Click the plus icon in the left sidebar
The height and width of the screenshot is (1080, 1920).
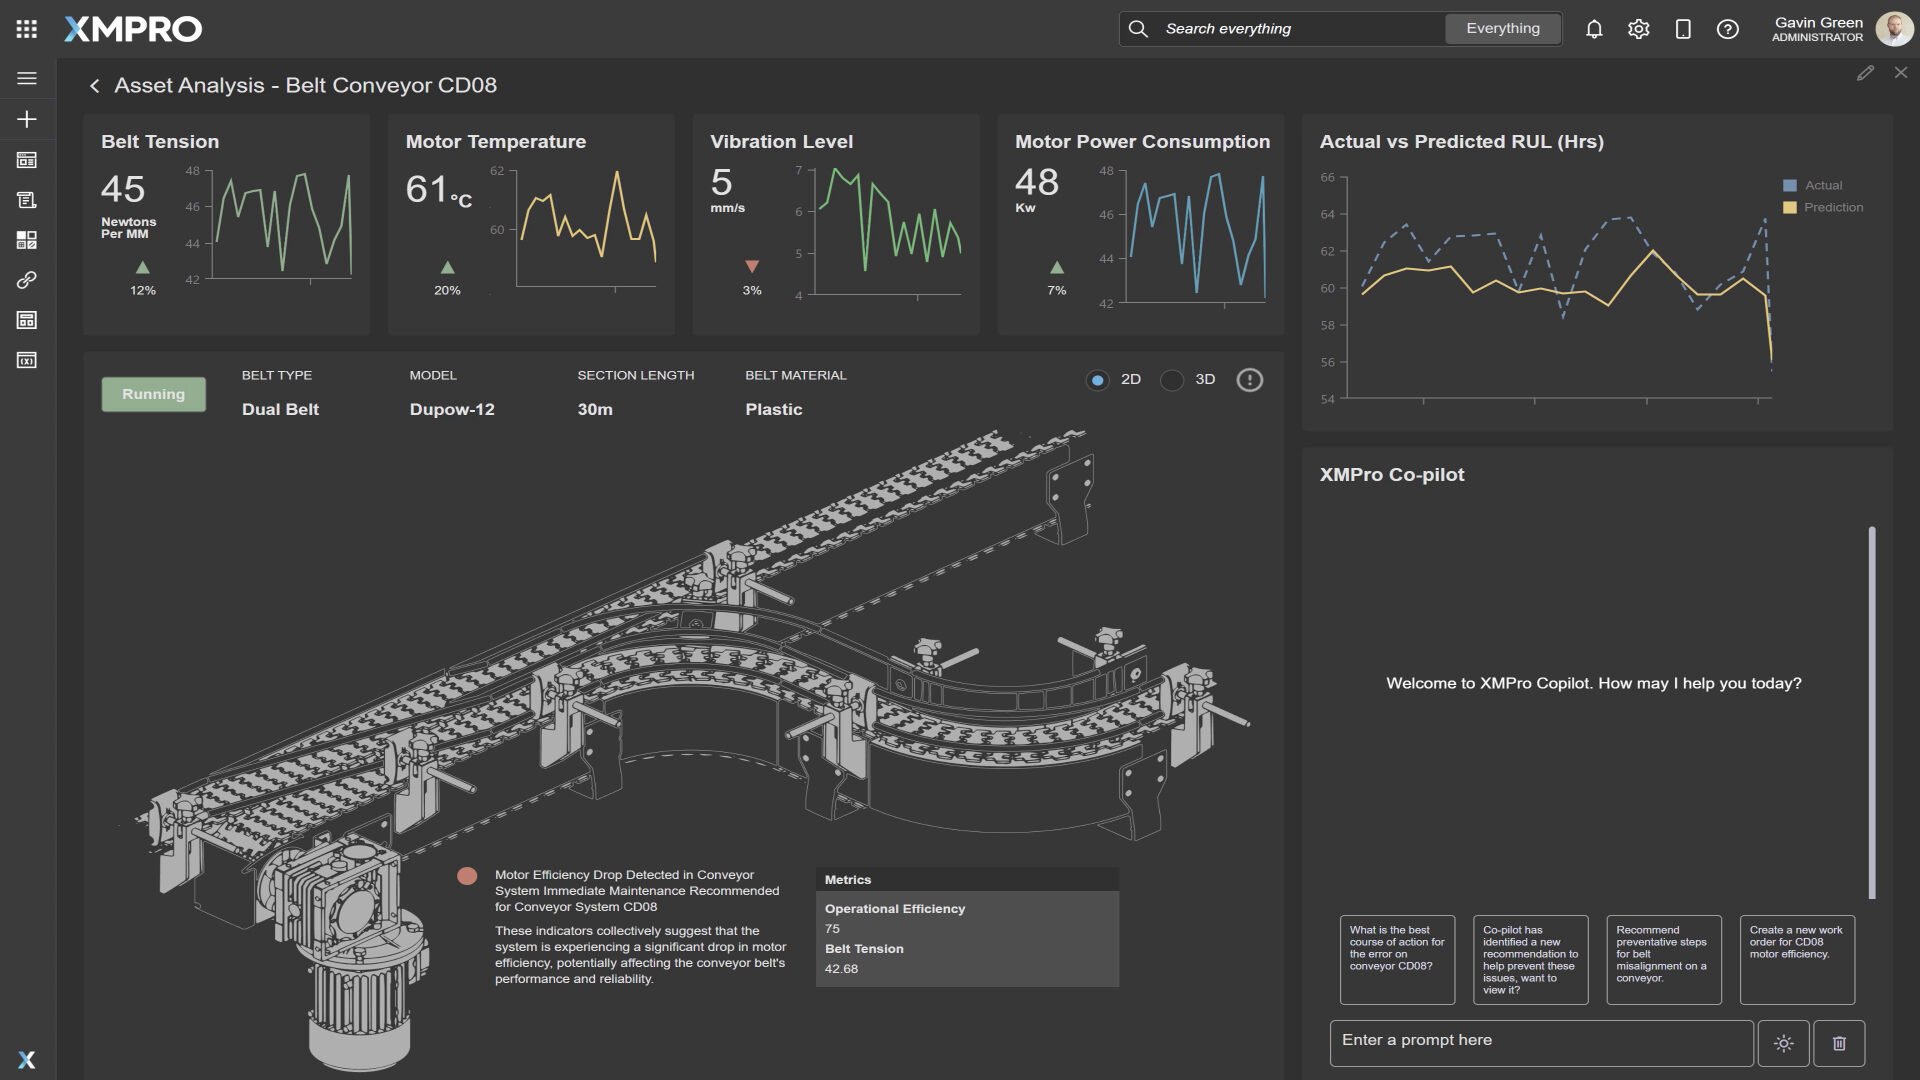(27, 119)
